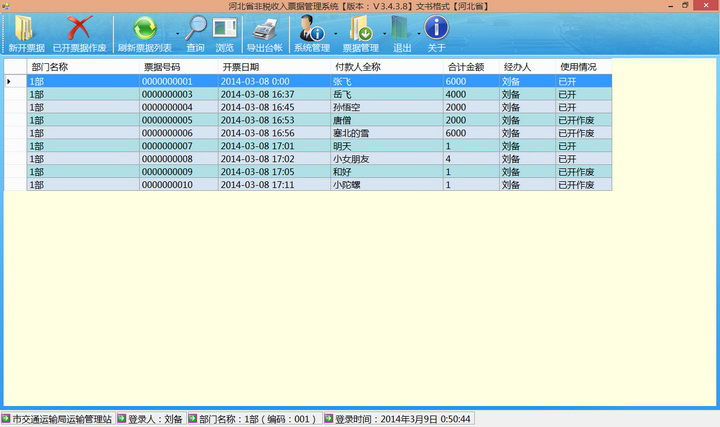Restore down the application window
The image size is (720, 427).
pyautogui.click(x=685, y=6)
